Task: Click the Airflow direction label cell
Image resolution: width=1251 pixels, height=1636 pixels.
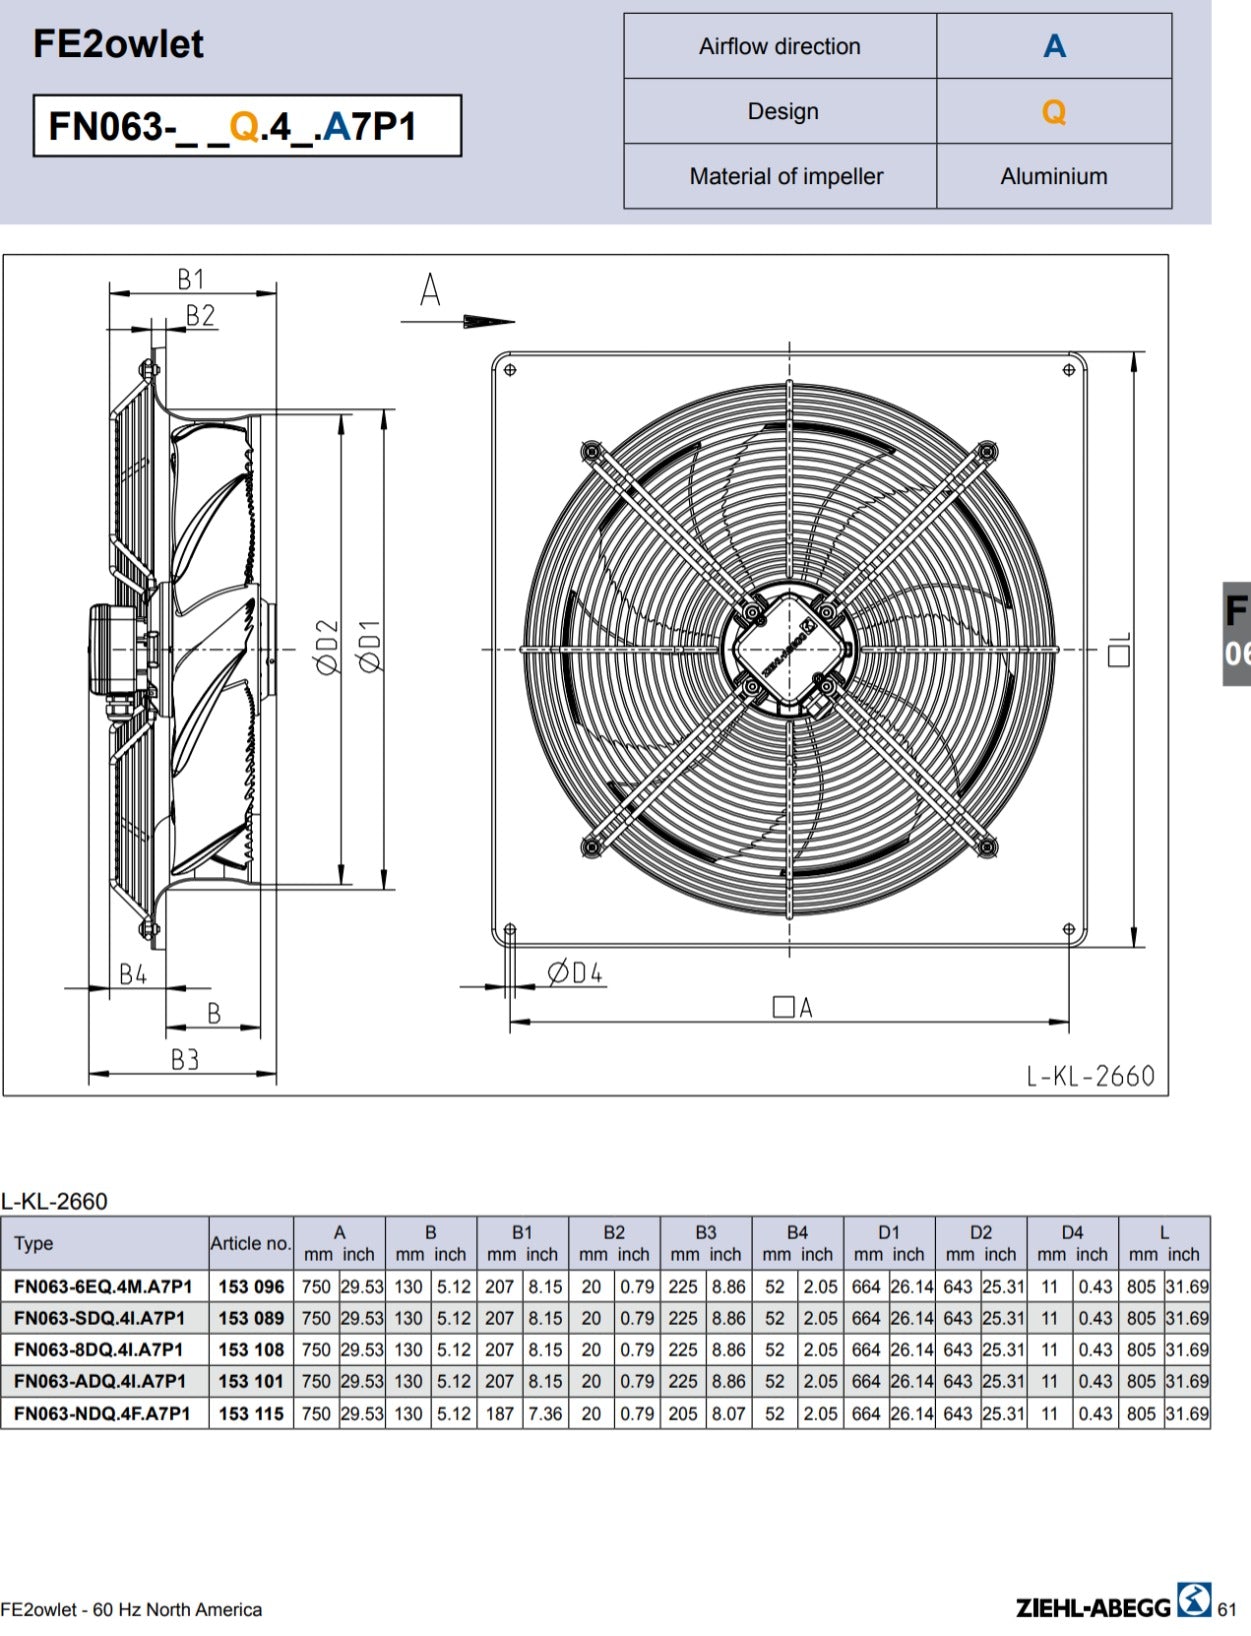Action: (x=780, y=46)
